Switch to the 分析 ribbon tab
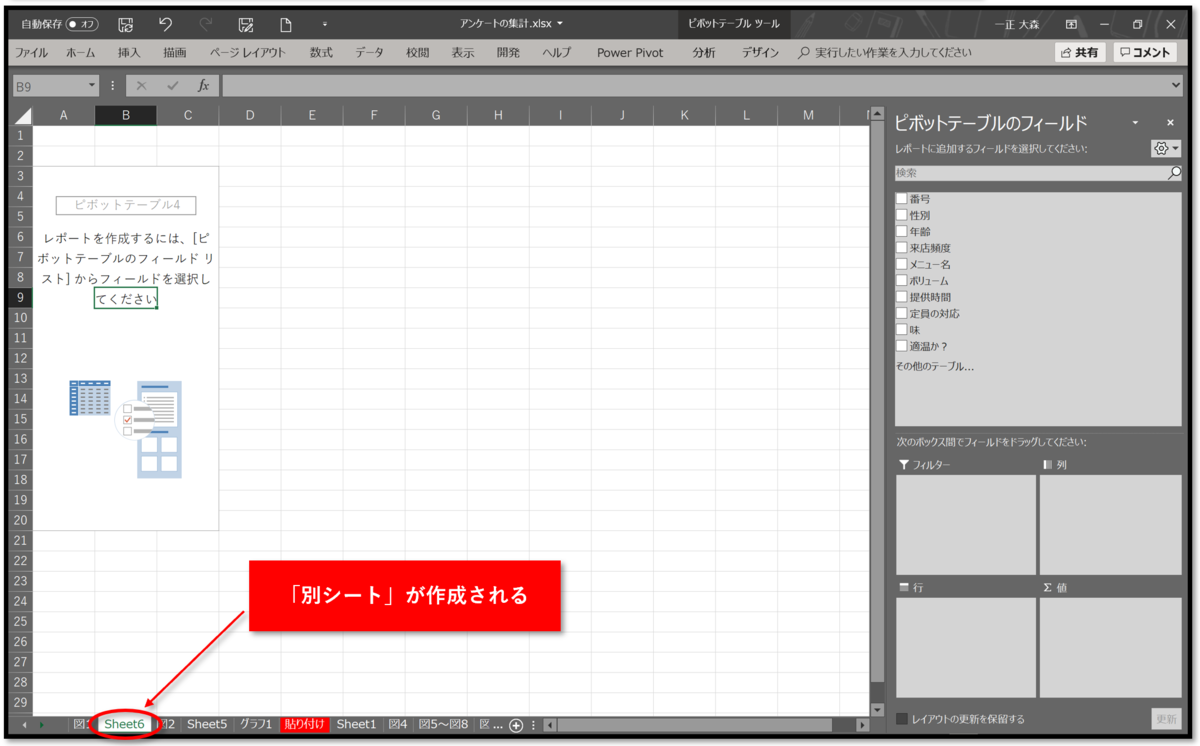The image size is (1200, 746). [x=703, y=51]
